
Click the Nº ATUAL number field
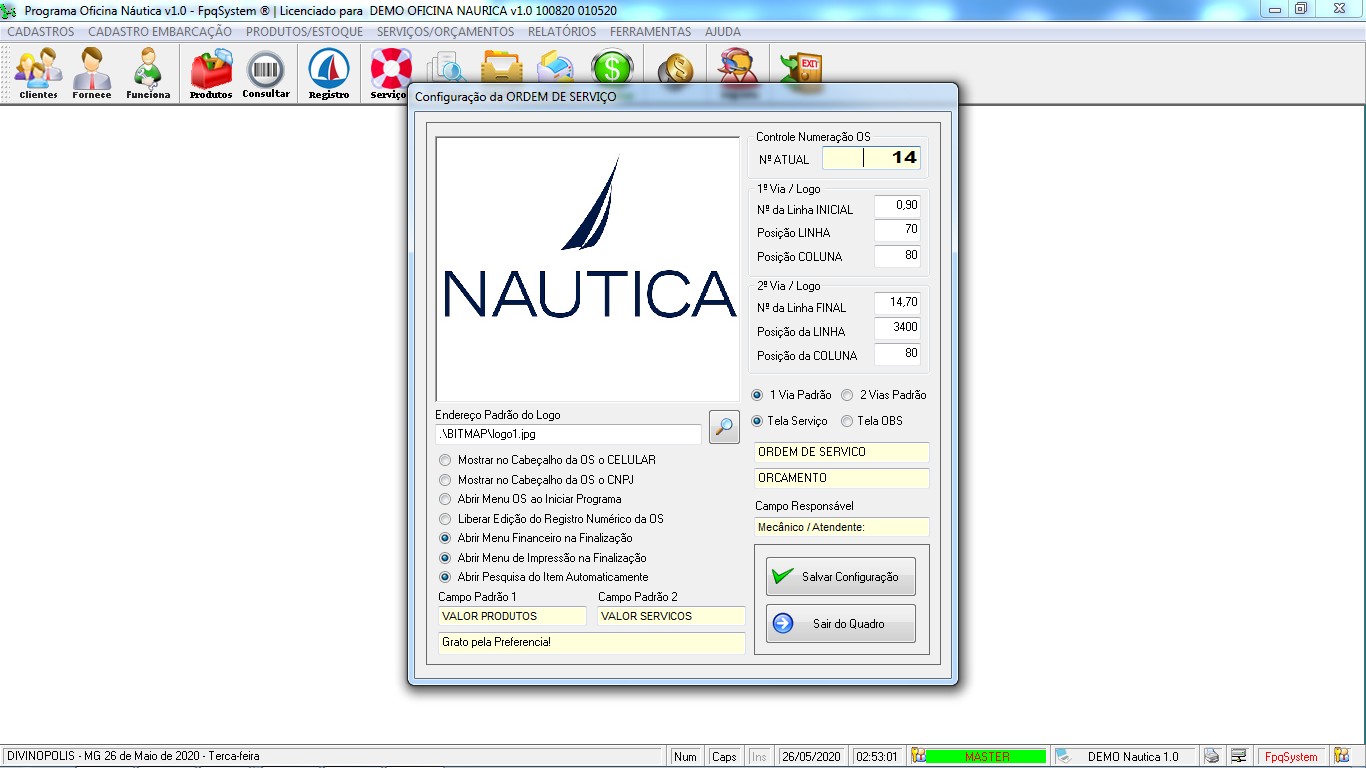point(871,158)
